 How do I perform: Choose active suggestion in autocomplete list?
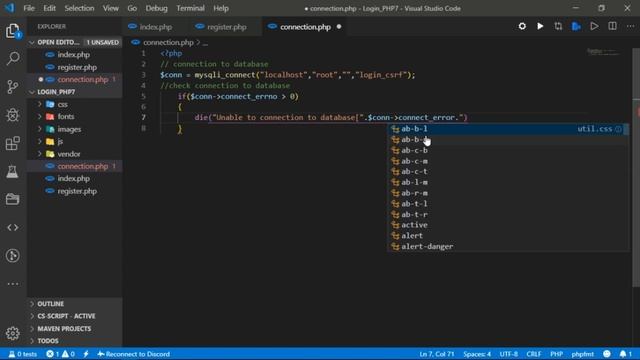508,225
